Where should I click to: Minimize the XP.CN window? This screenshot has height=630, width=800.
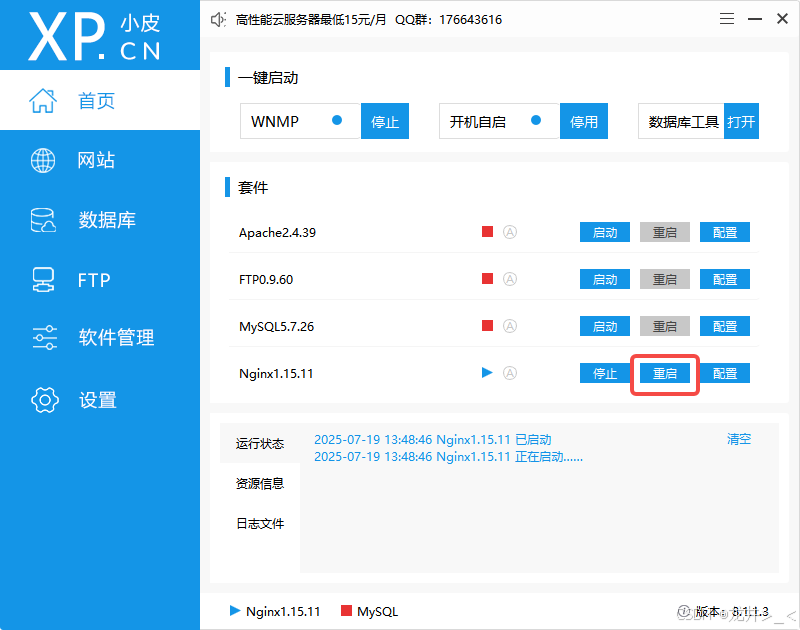[755, 19]
